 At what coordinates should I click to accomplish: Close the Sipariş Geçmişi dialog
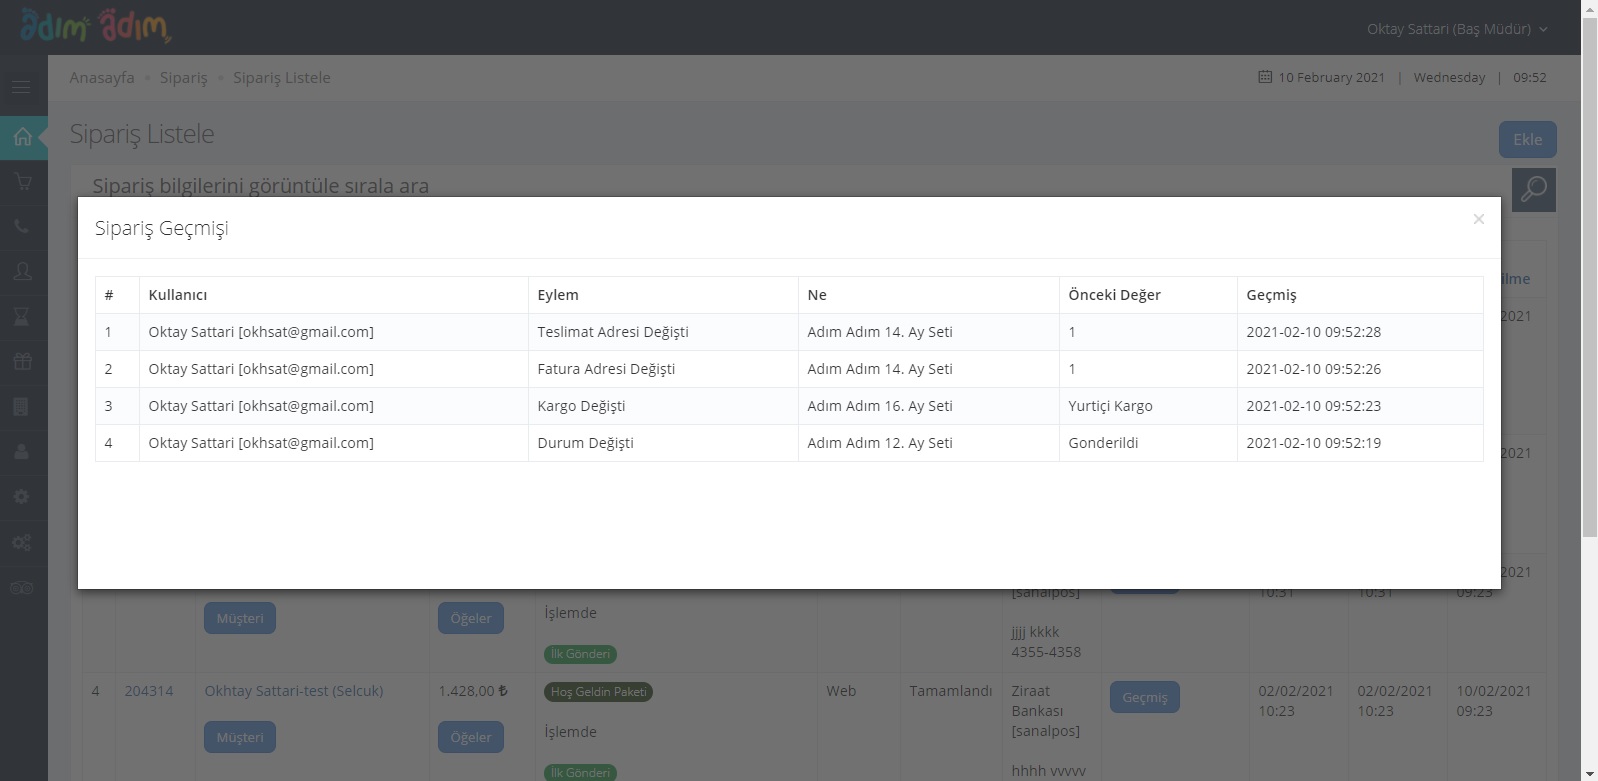tap(1478, 219)
